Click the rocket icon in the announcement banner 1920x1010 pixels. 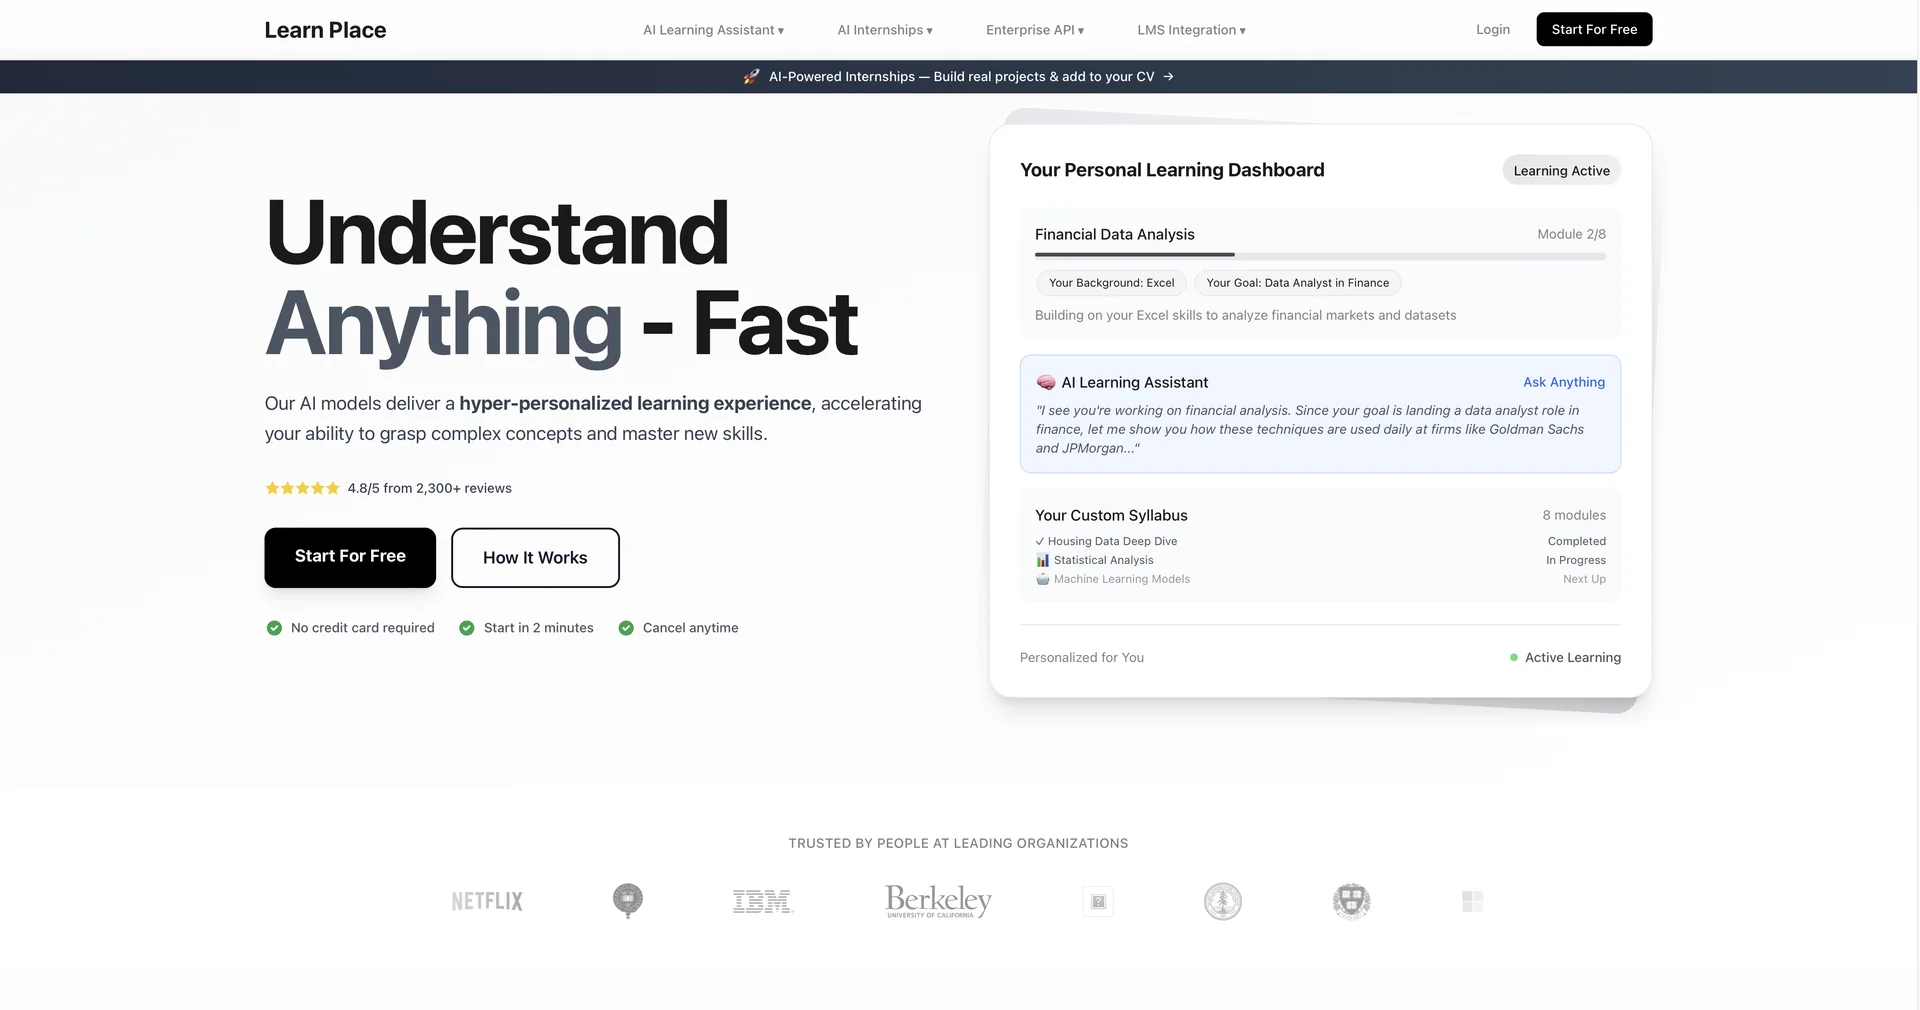[x=752, y=76]
